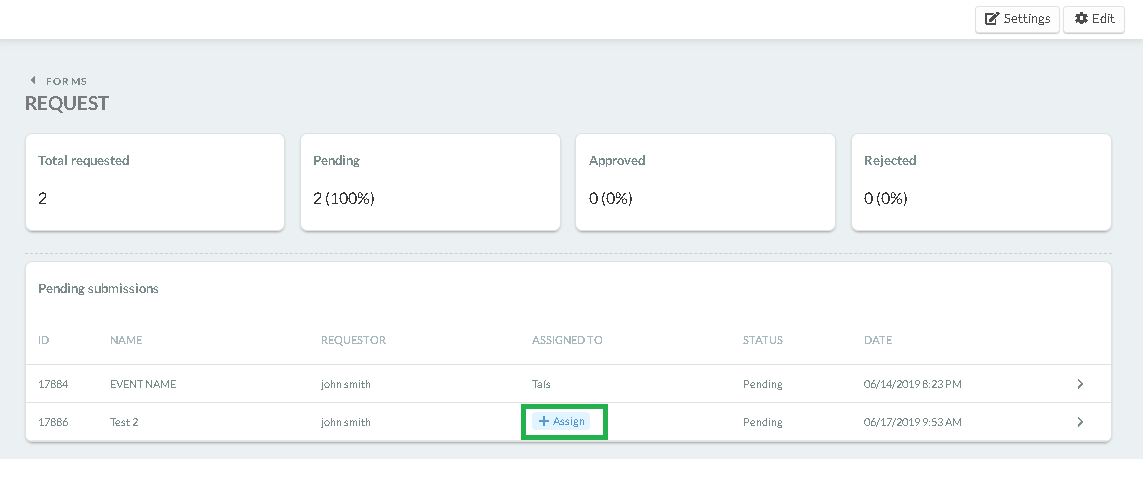Click the Edit button with gear icon

(x=1094, y=19)
